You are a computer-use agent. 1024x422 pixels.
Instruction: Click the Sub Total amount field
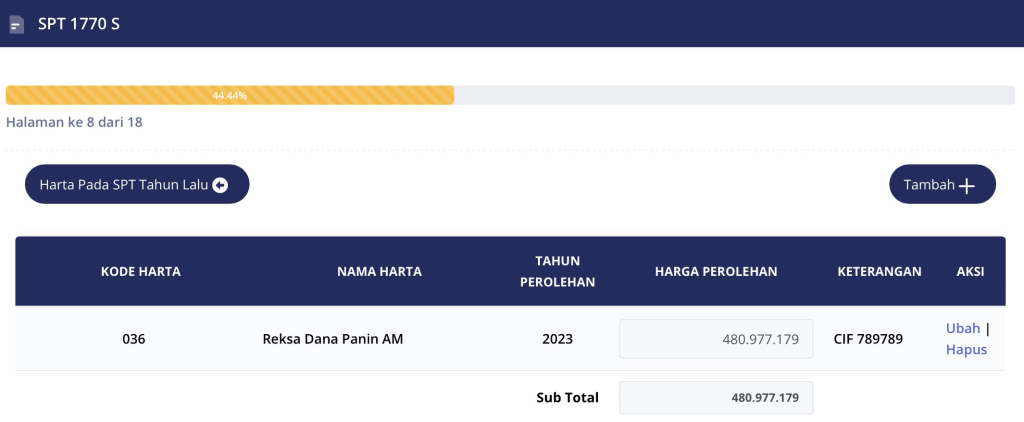(716, 397)
